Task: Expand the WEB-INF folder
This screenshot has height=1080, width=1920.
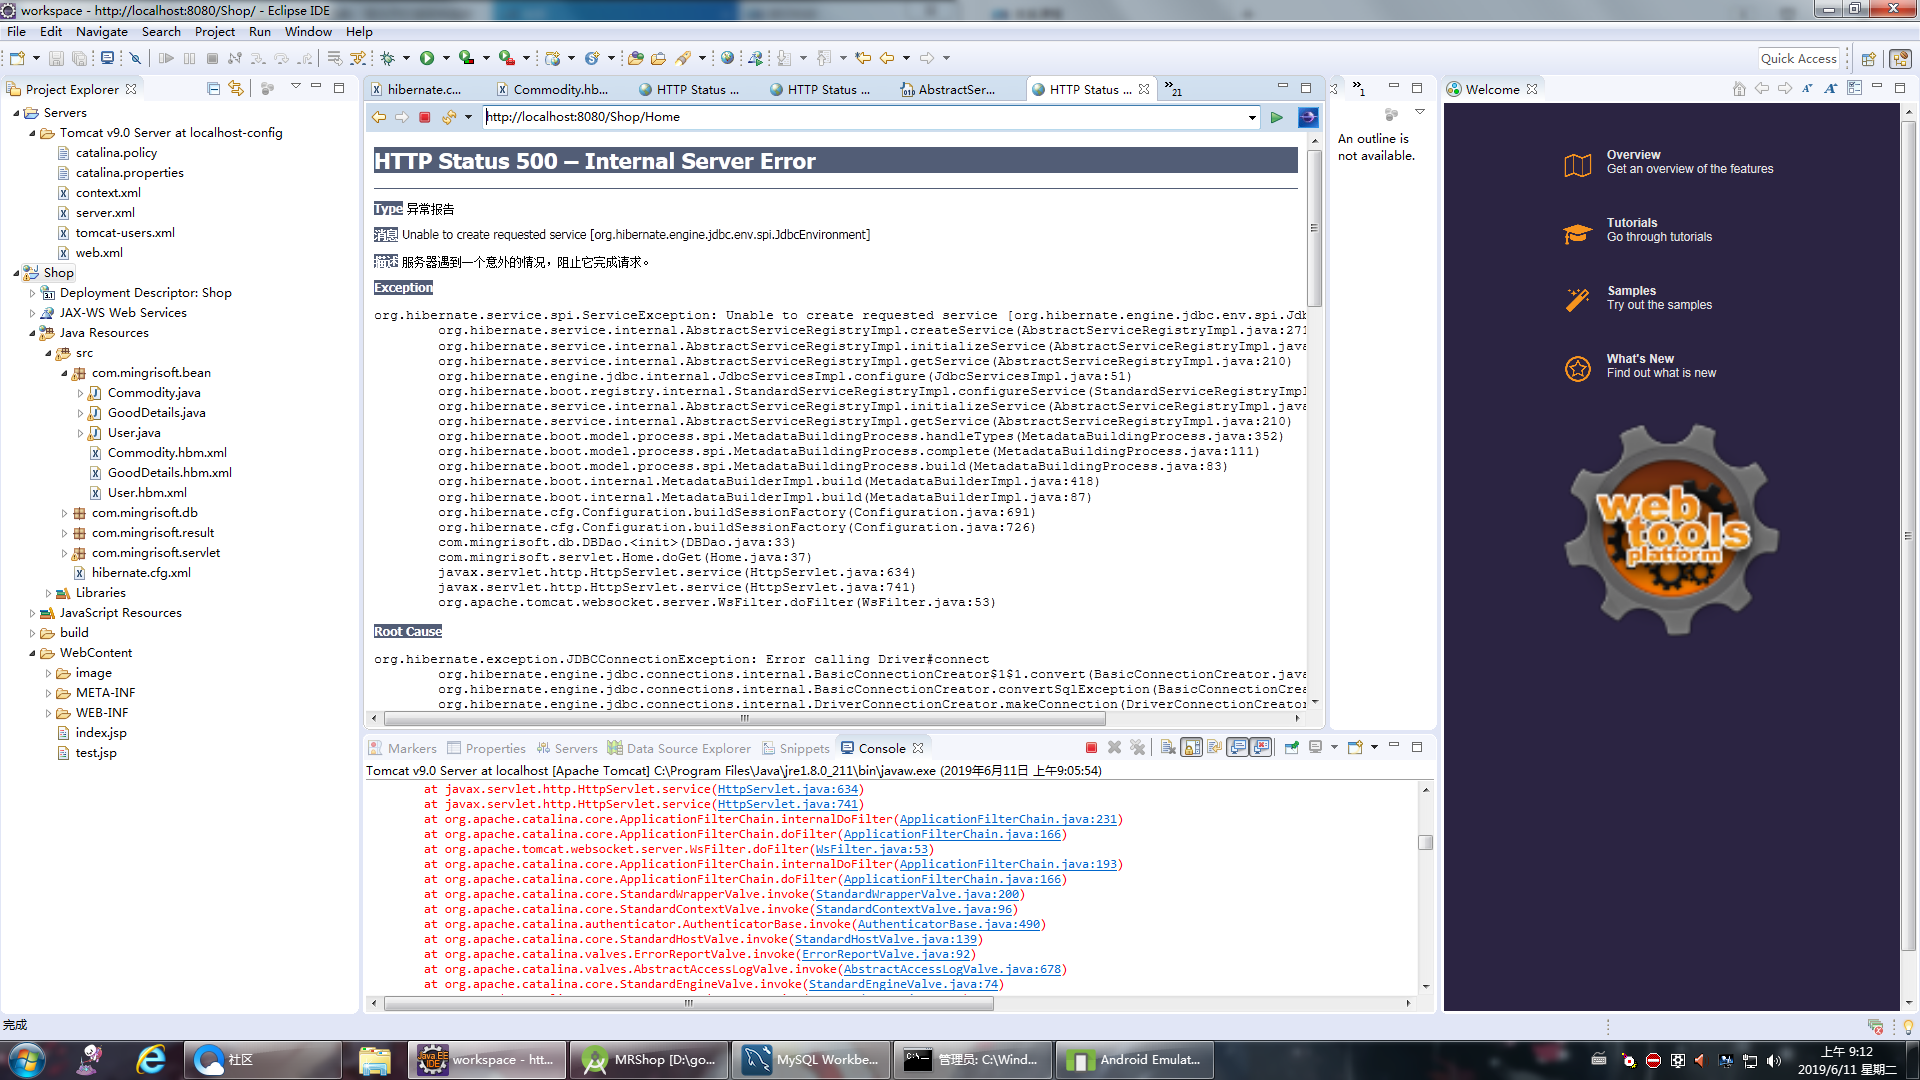Action: tap(48, 713)
